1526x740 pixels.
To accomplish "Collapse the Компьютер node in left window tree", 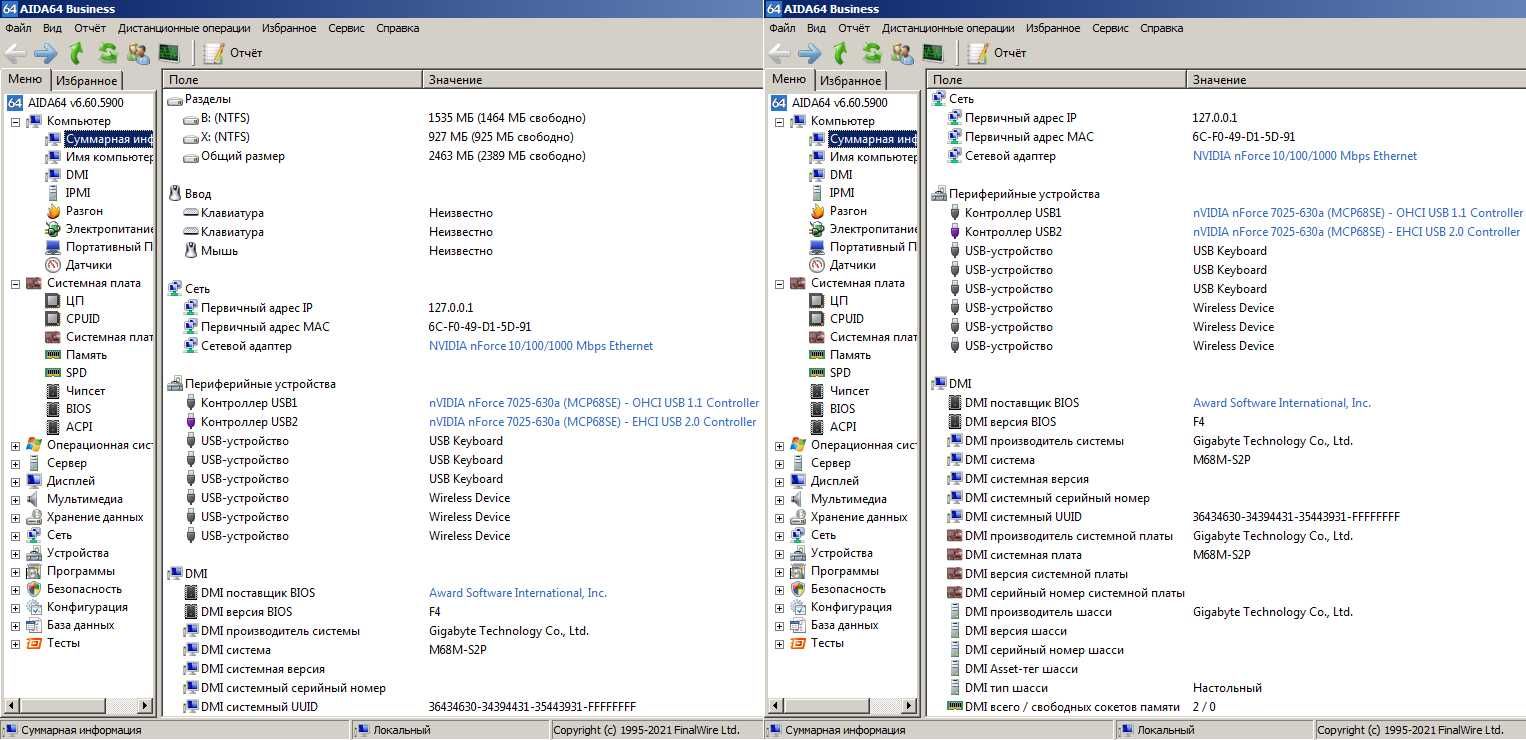I will tap(15, 121).
